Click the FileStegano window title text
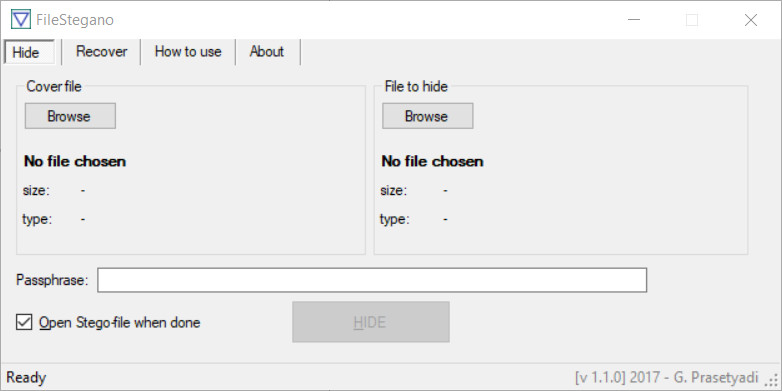Image resolution: width=782 pixels, height=391 pixels. point(75,20)
